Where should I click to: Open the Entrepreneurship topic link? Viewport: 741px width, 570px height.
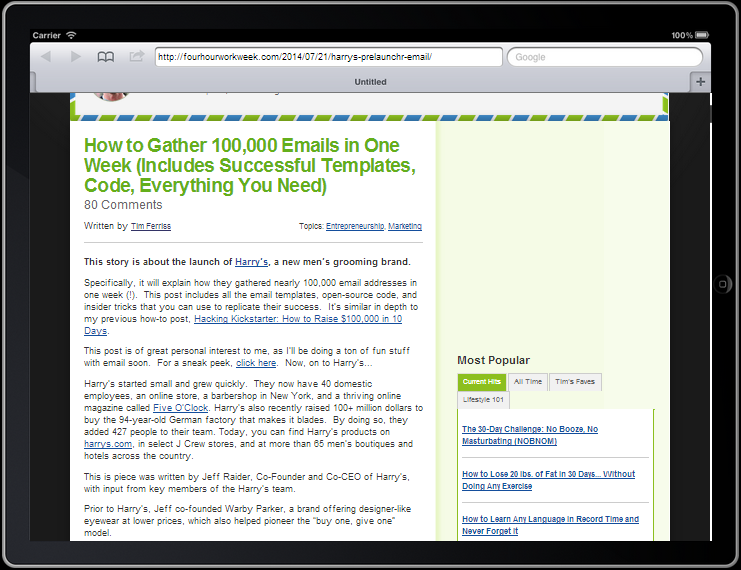pos(355,226)
